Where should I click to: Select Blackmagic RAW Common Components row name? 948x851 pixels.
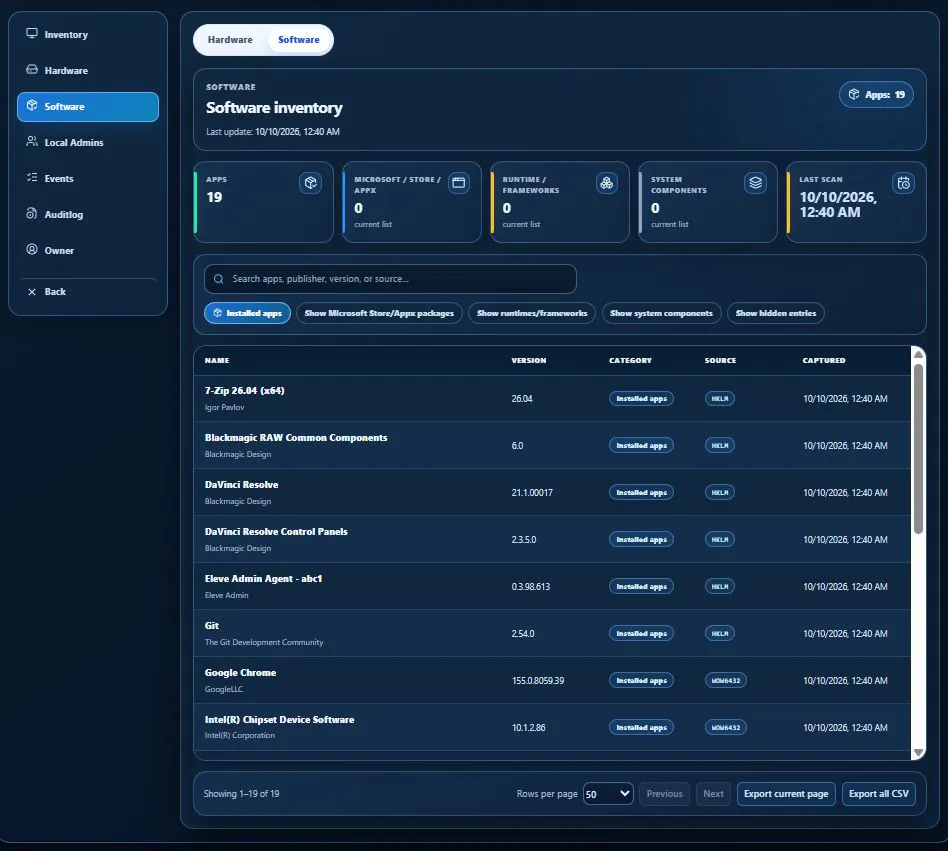pos(296,438)
